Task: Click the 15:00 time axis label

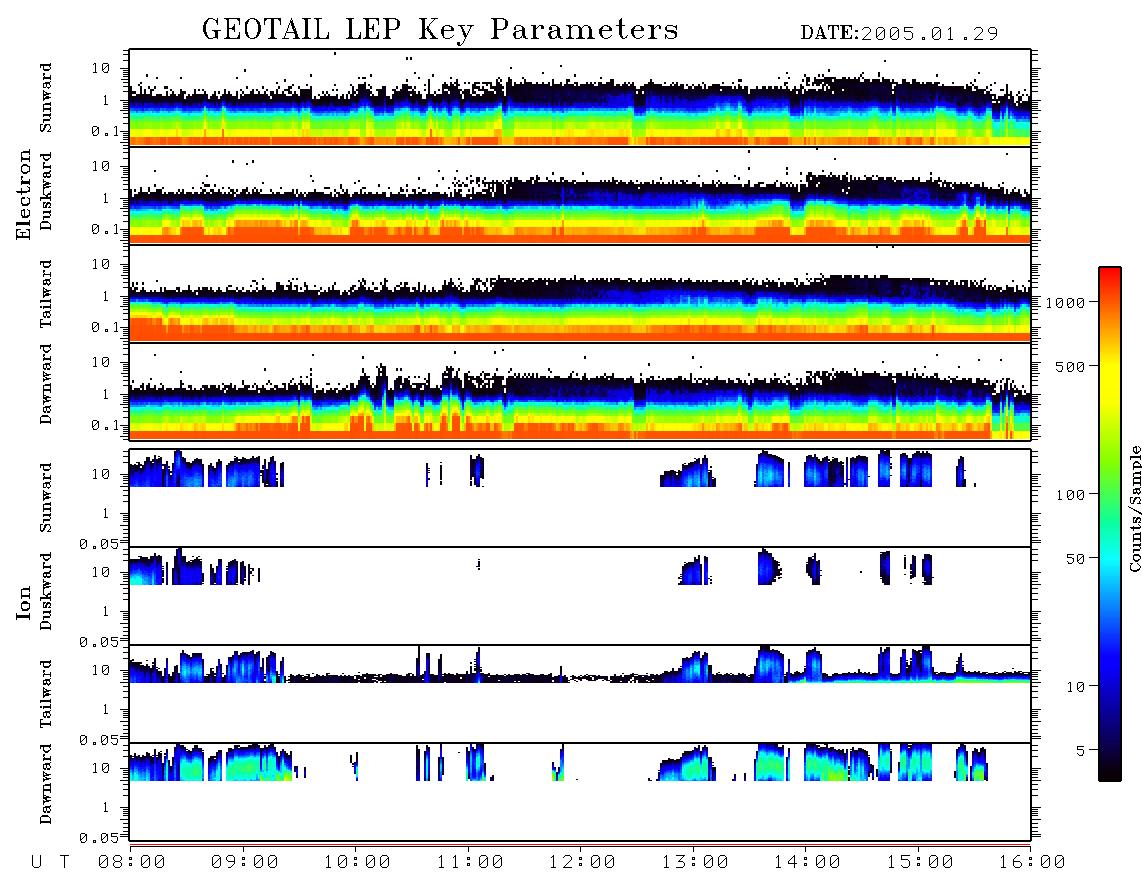Action: coord(920,862)
